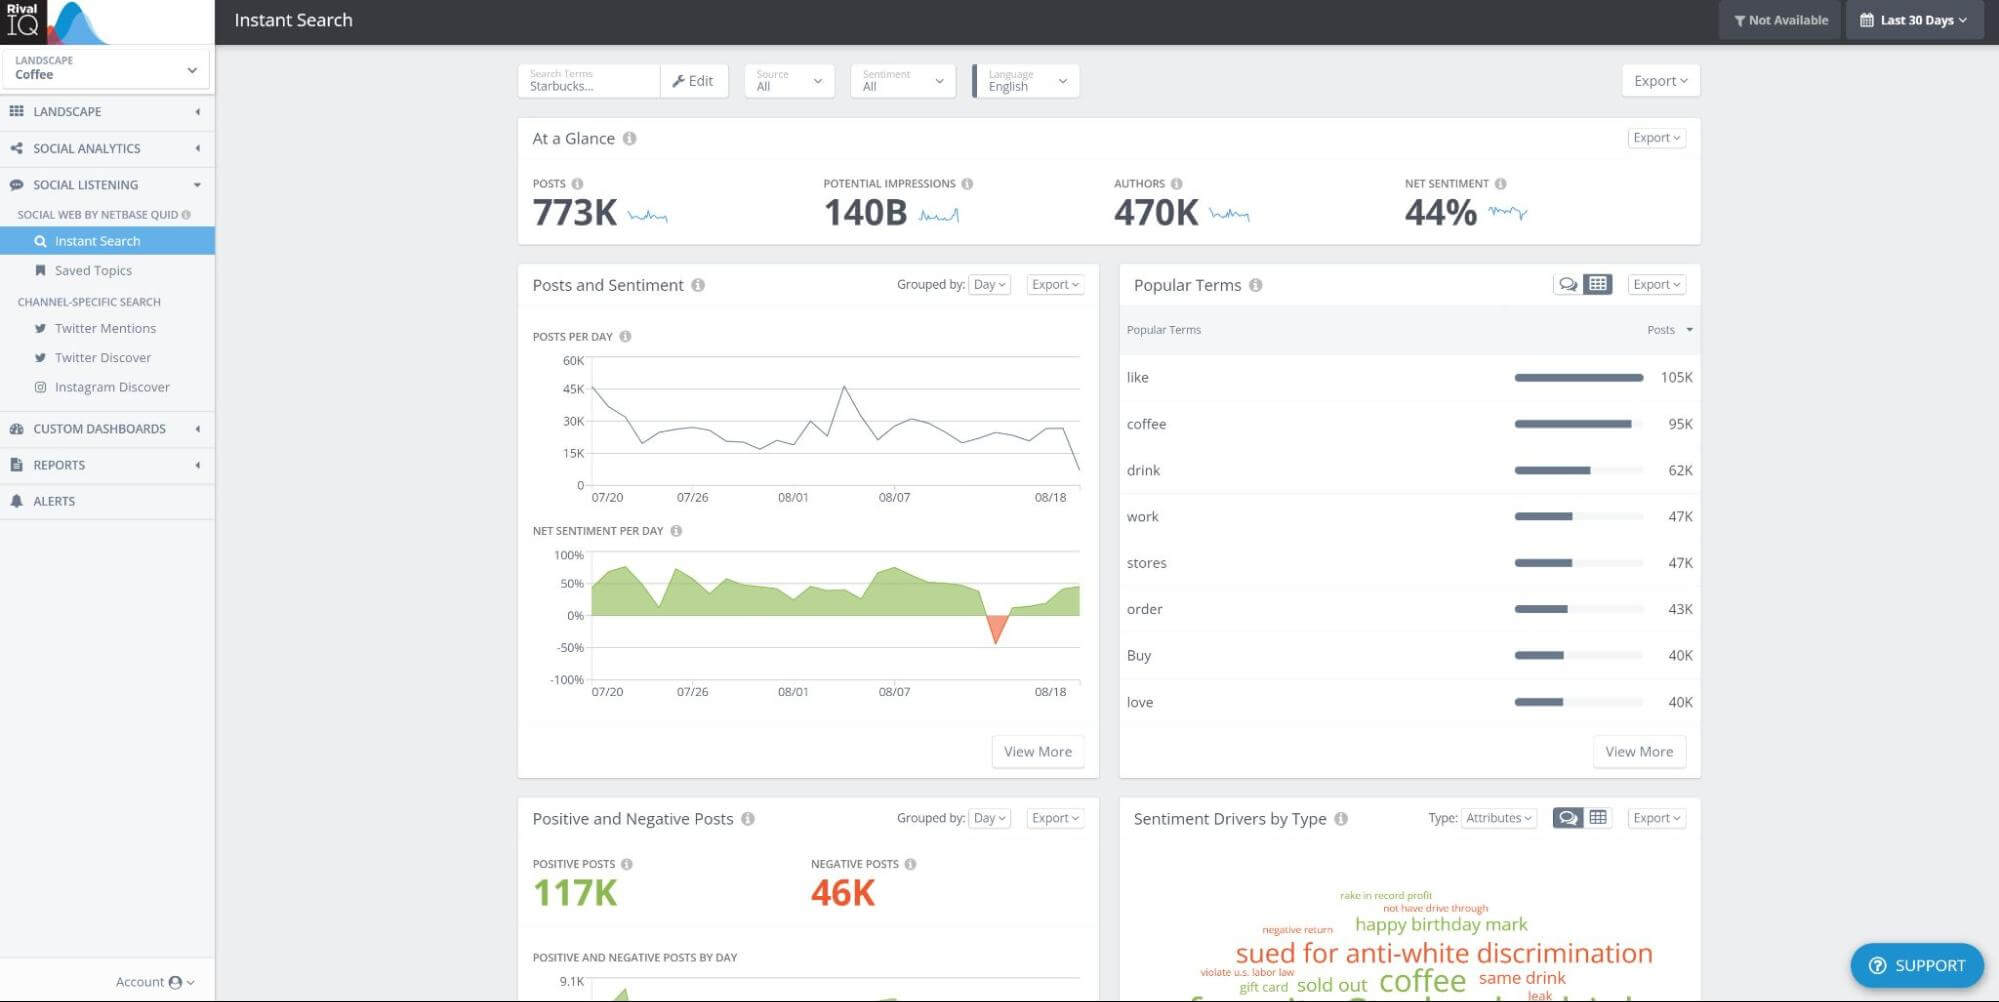Image resolution: width=1999 pixels, height=1002 pixels.
Task: Click the Saved Topics bookmark icon
Action: (41, 270)
